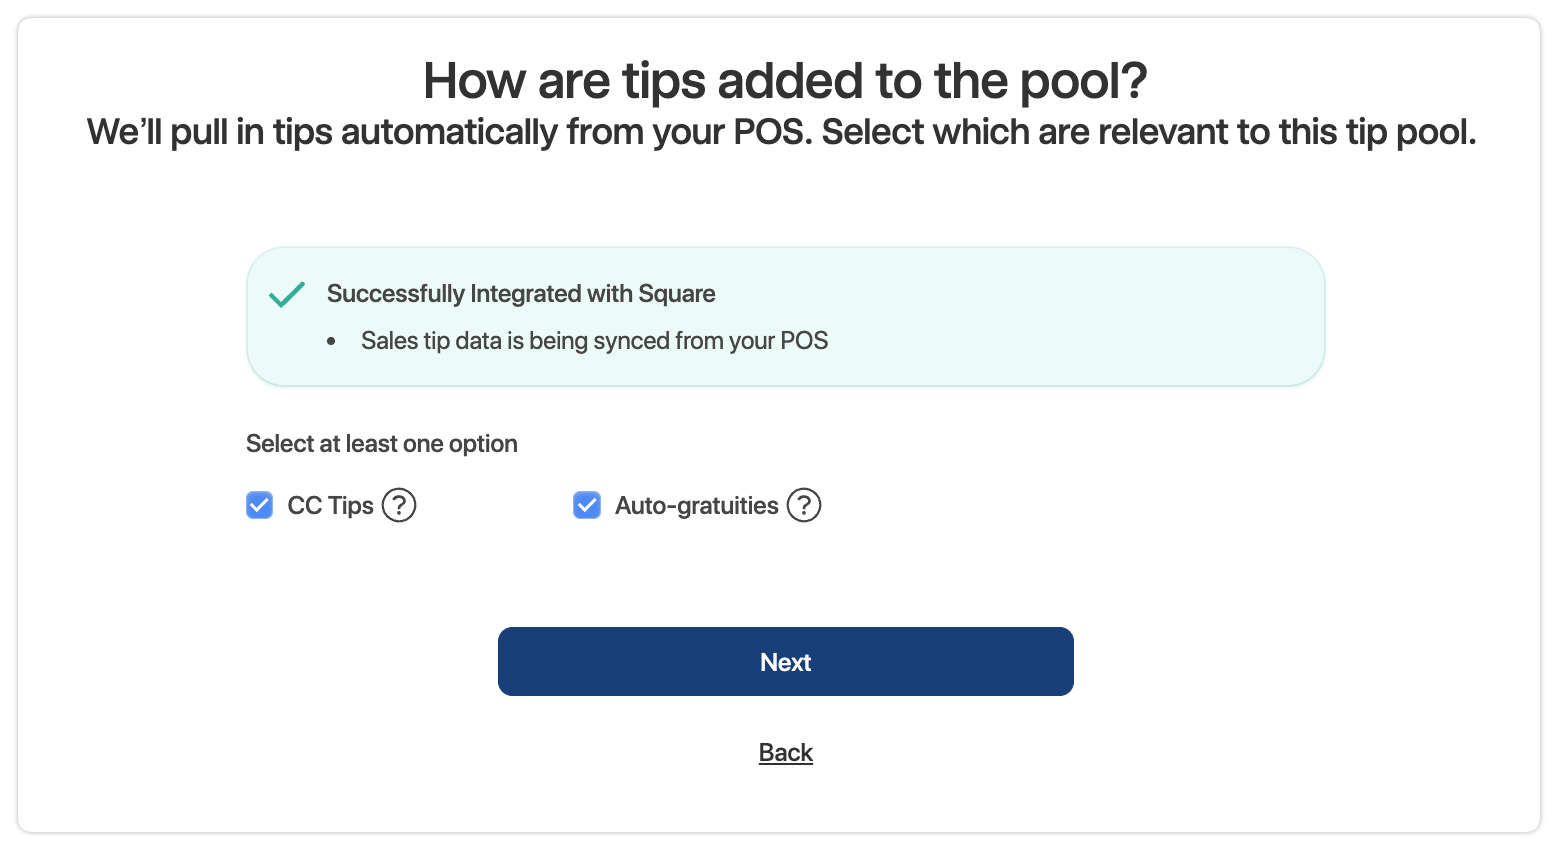Click the "Sales tip data is being synced" line
The image size is (1558, 850).
tap(594, 341)
